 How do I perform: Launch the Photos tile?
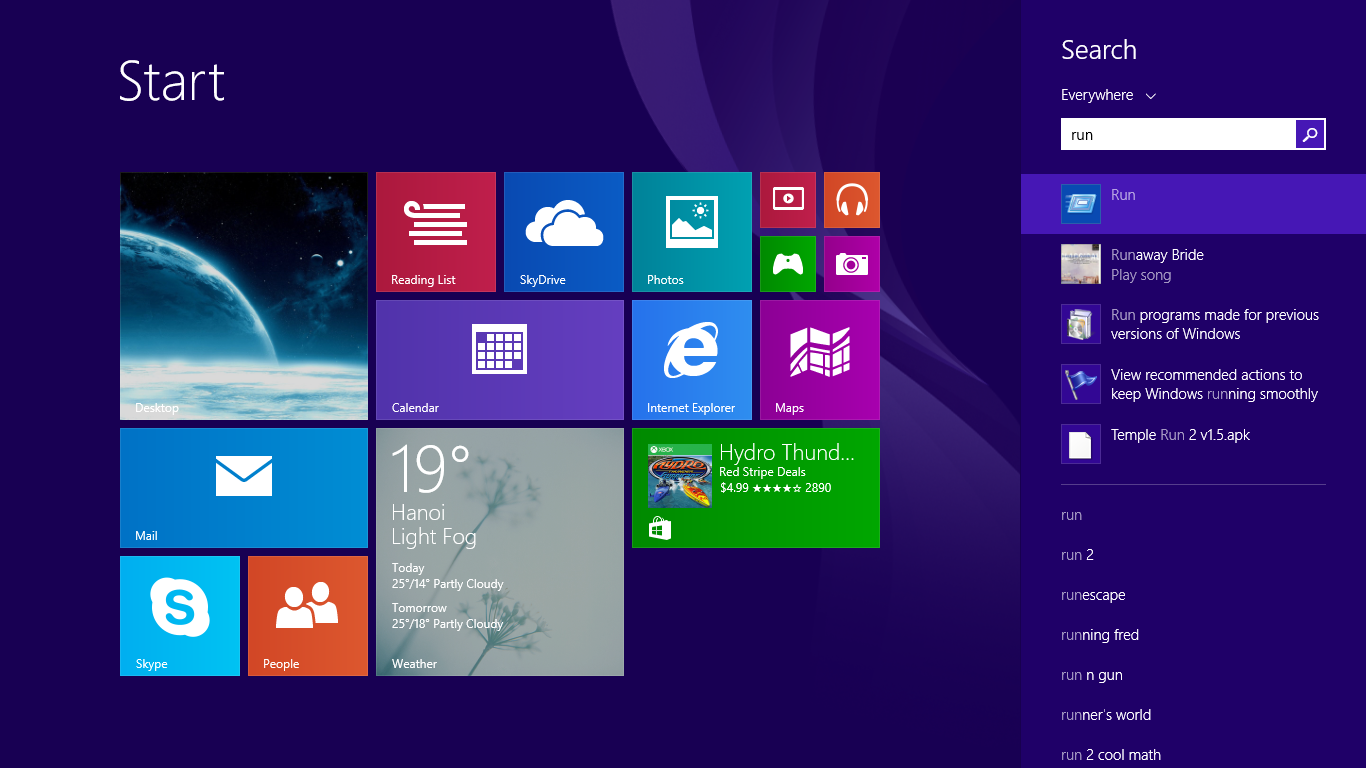tap(692, 232)
